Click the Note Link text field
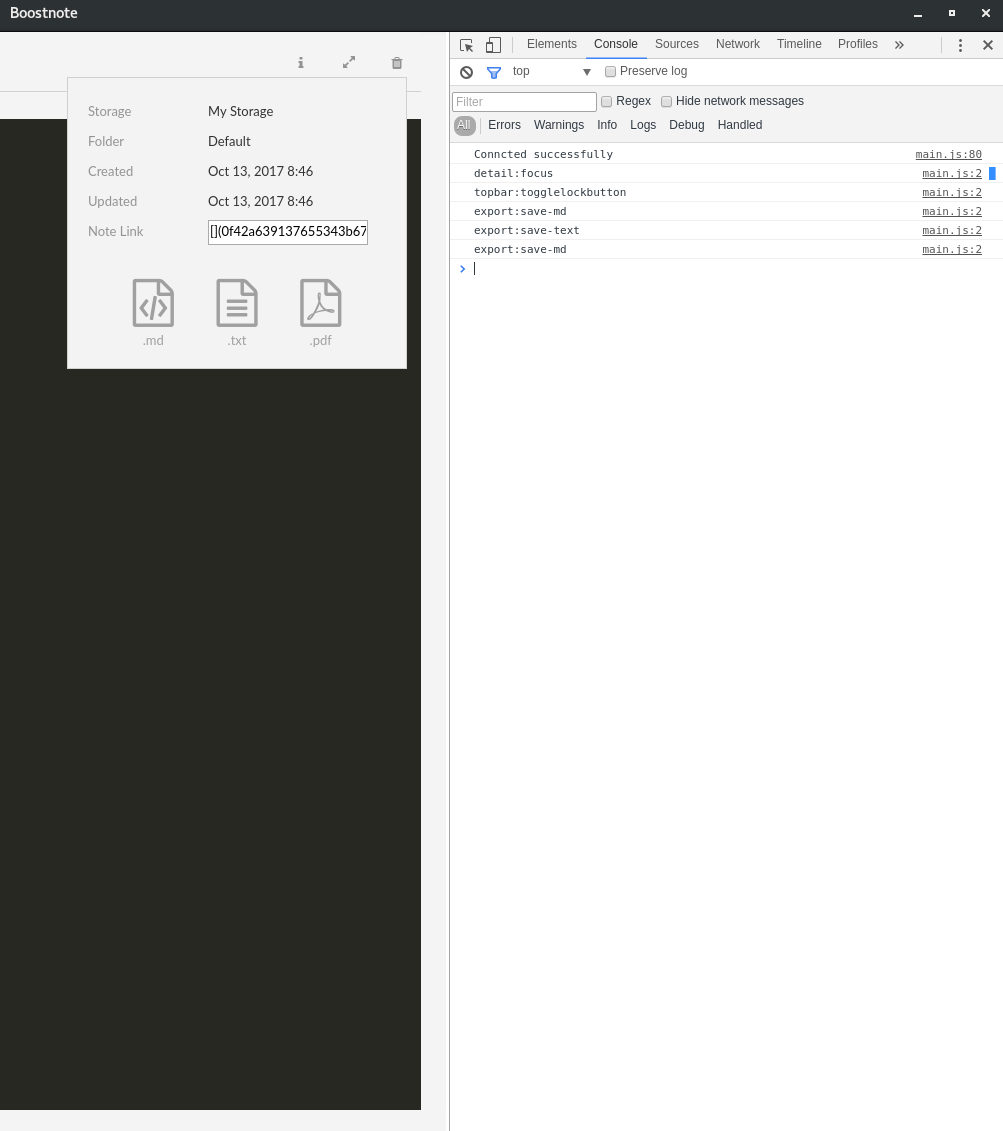Screen dimensions: 1003x1131 [288, 232]
